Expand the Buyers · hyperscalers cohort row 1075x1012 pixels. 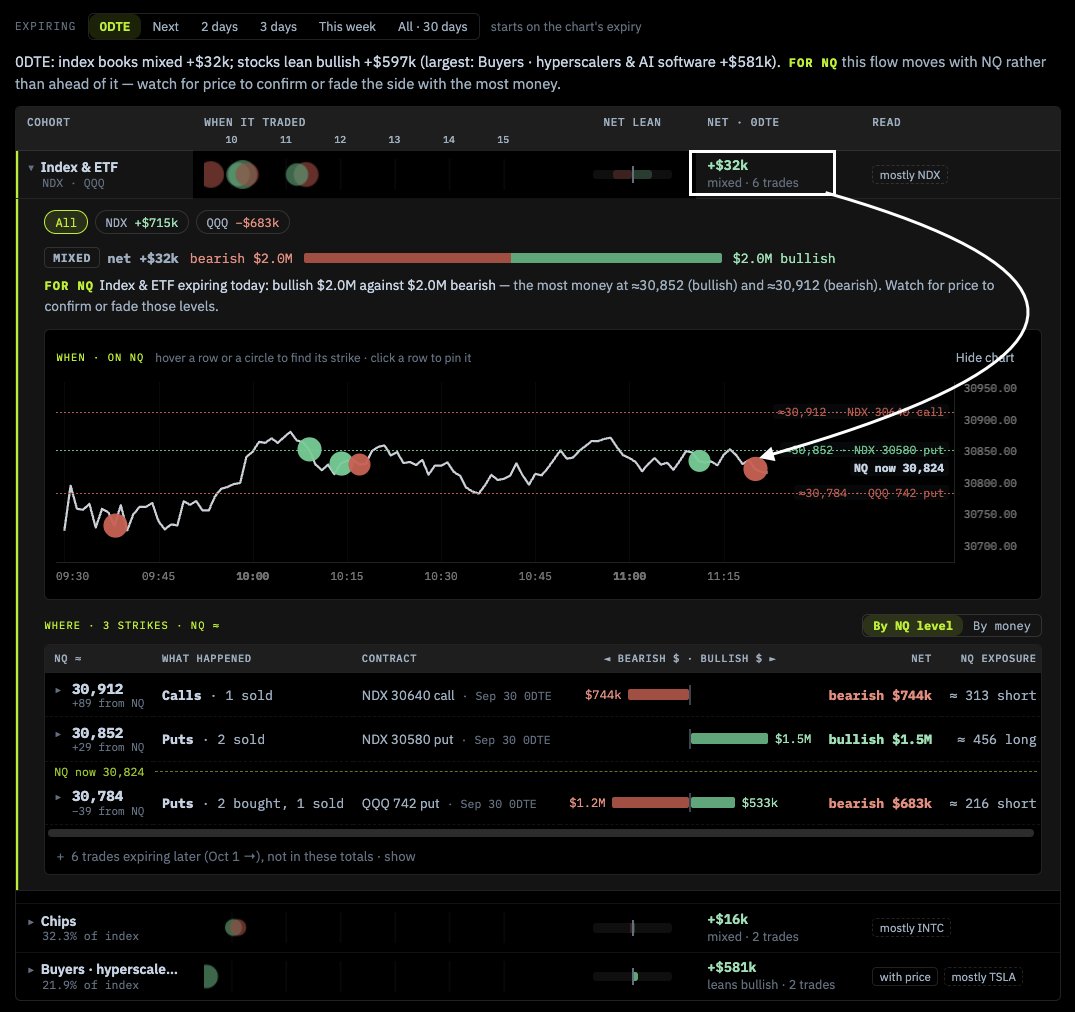pyautogui.click(x=31, y=970)
